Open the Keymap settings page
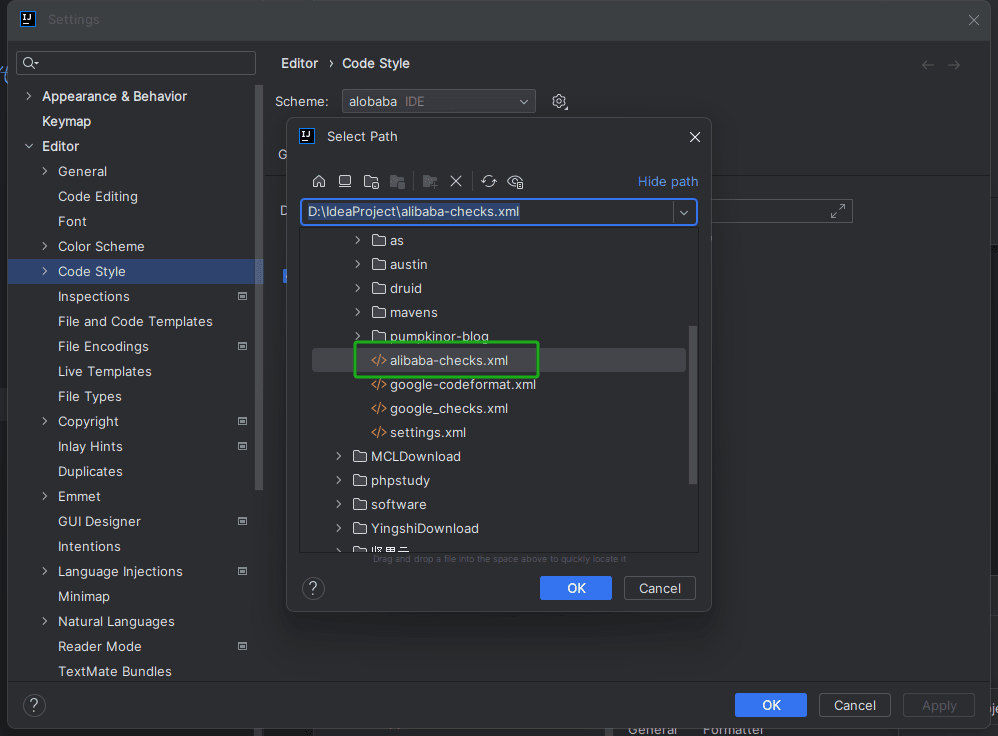The width and height of the screenshot is (998, 736). click(x=66, y=121)
